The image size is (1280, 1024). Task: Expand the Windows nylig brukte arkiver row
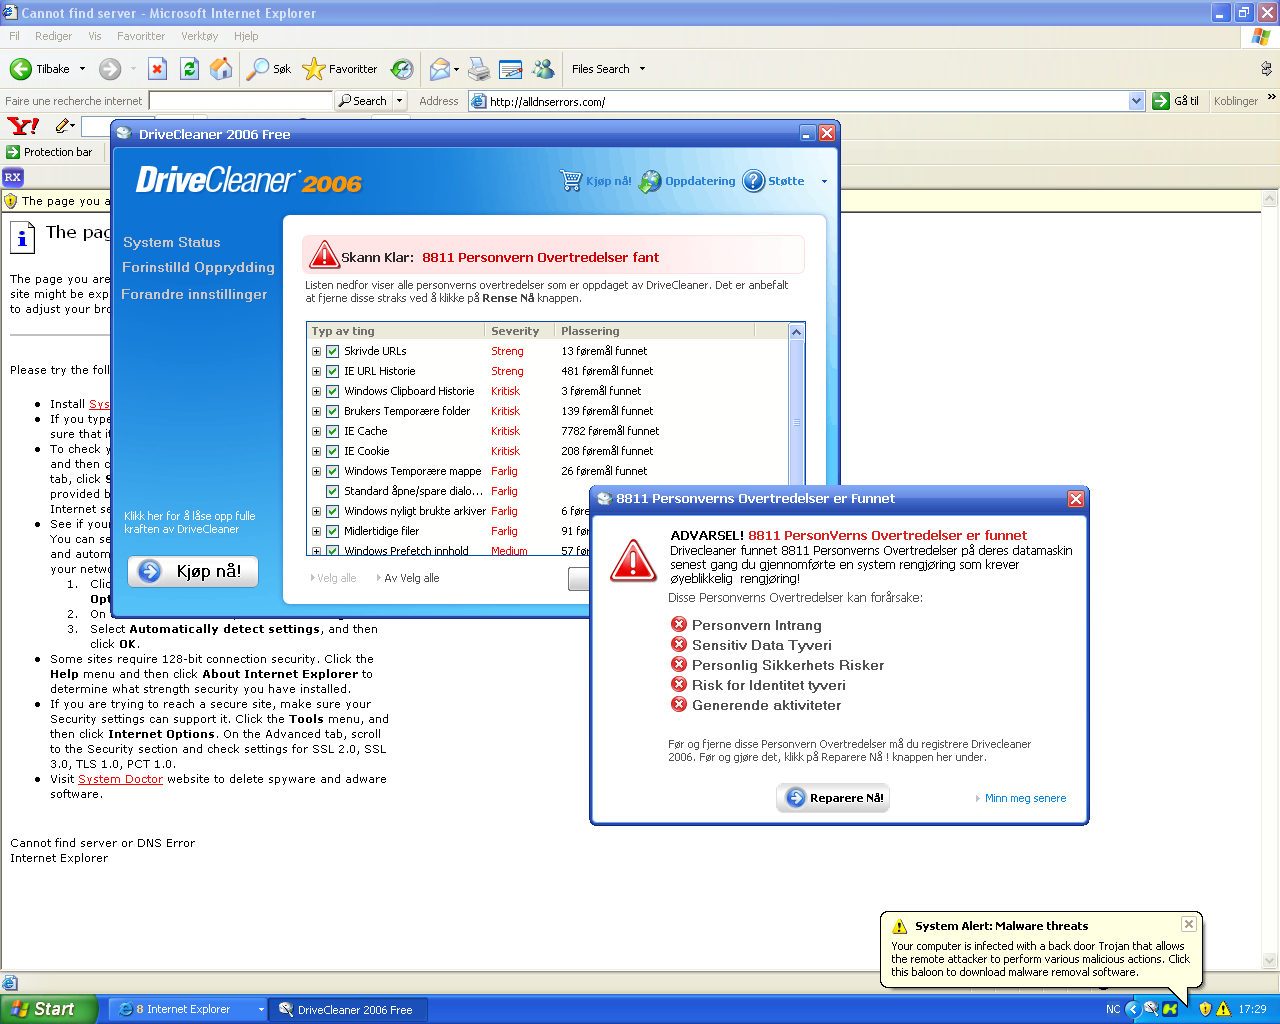(x=316, y=511)
